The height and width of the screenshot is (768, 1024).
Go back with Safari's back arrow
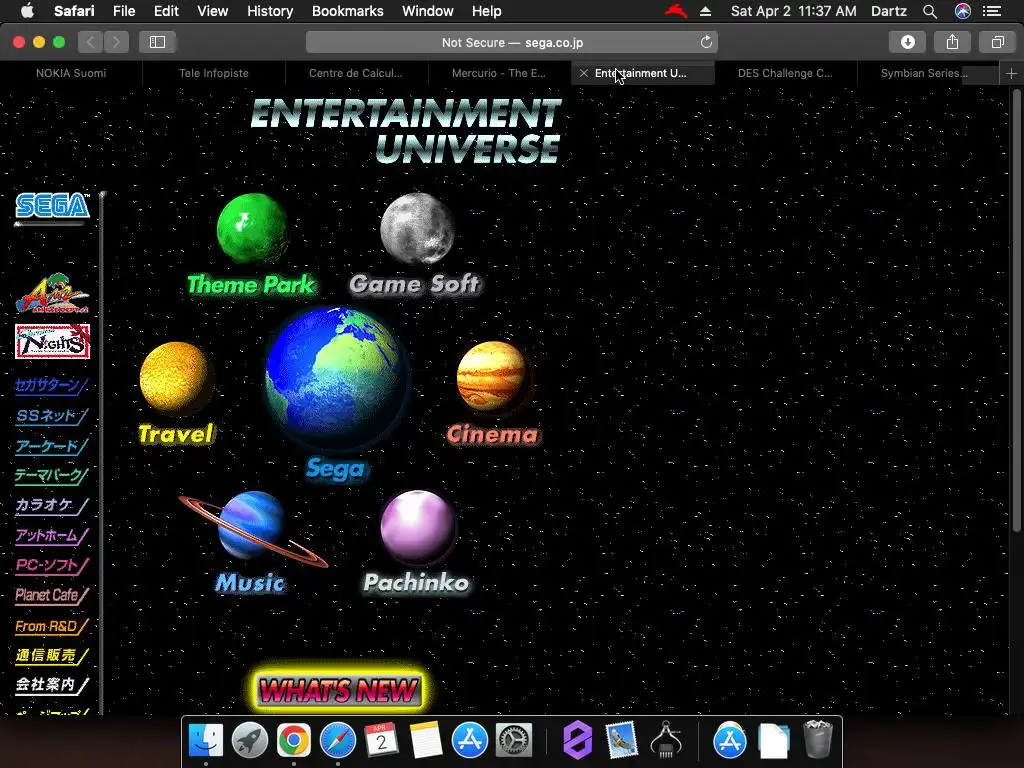click(90, 42)
